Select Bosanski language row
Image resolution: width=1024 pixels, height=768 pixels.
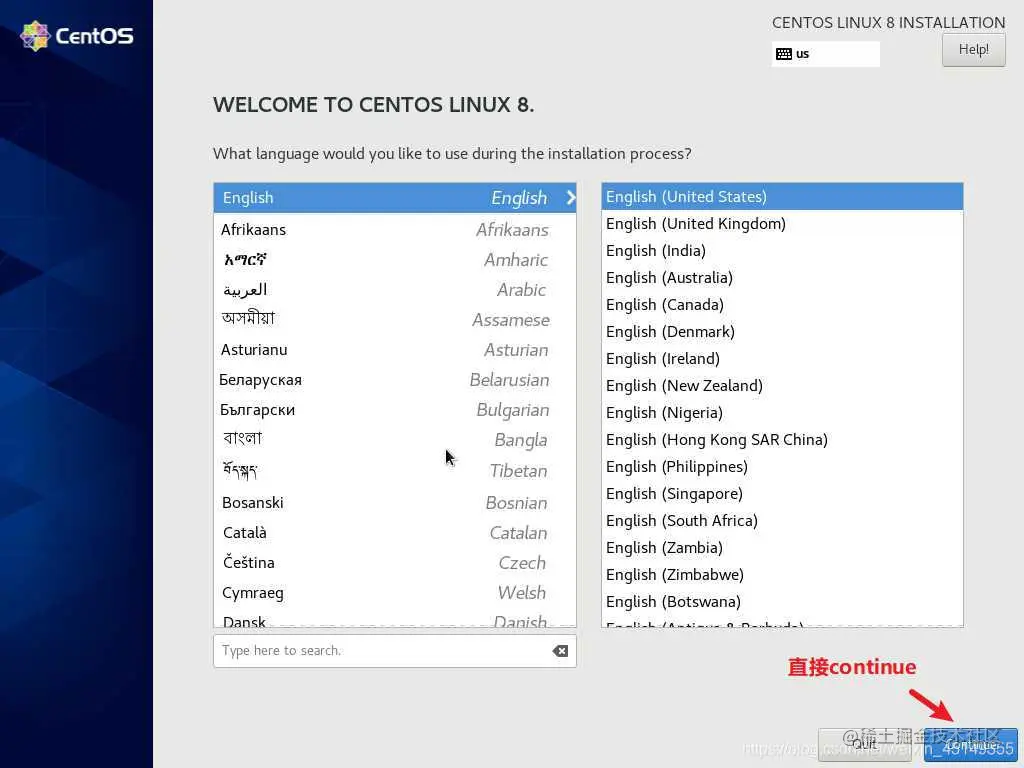pyautogui.click(x=394, y=503)
